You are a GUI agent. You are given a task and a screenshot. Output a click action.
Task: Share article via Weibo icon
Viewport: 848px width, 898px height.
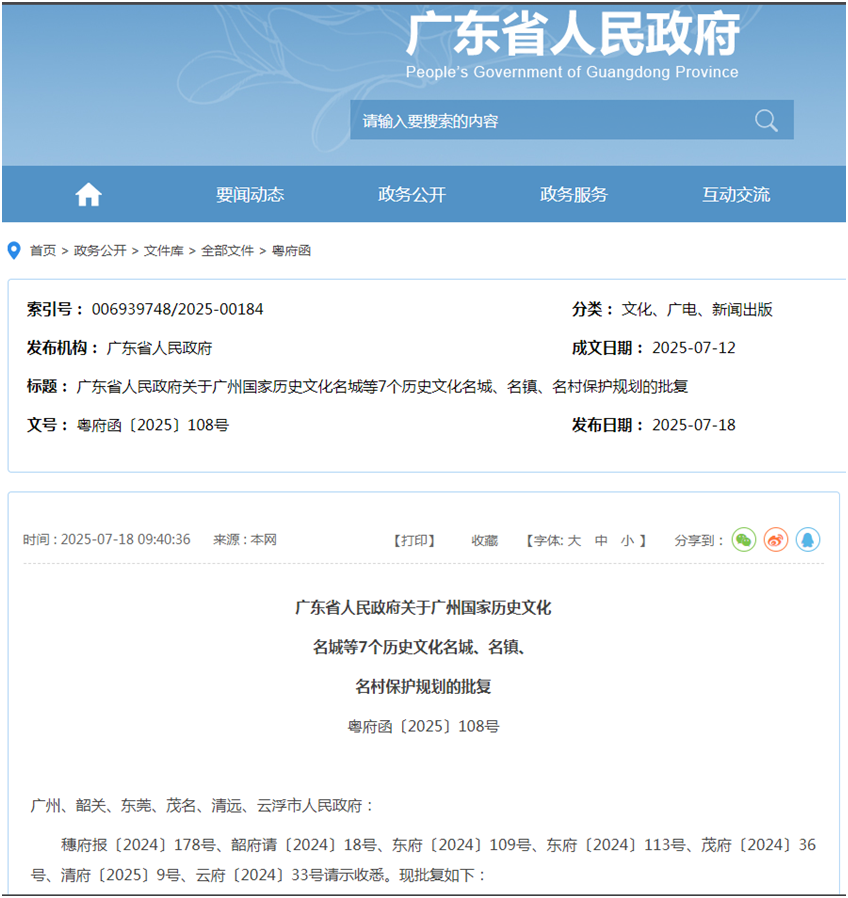tap(776, 540)
